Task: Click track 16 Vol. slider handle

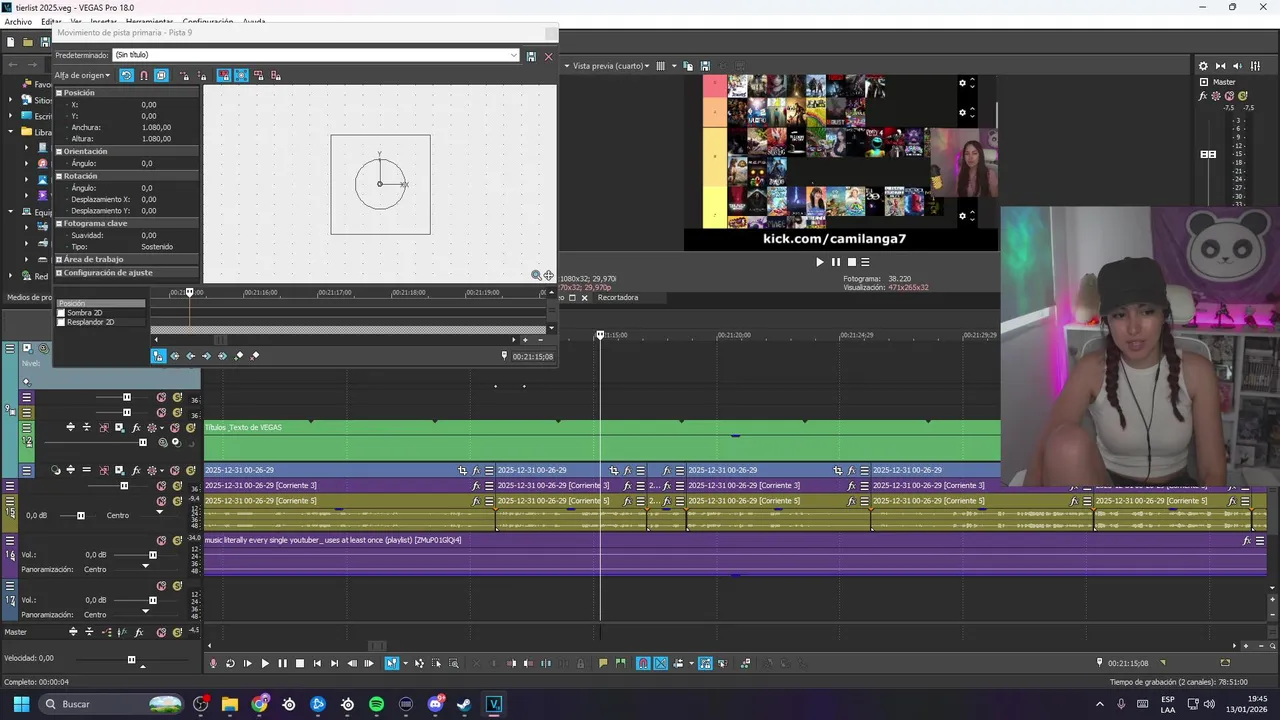Action: click(x=153, y=555)
